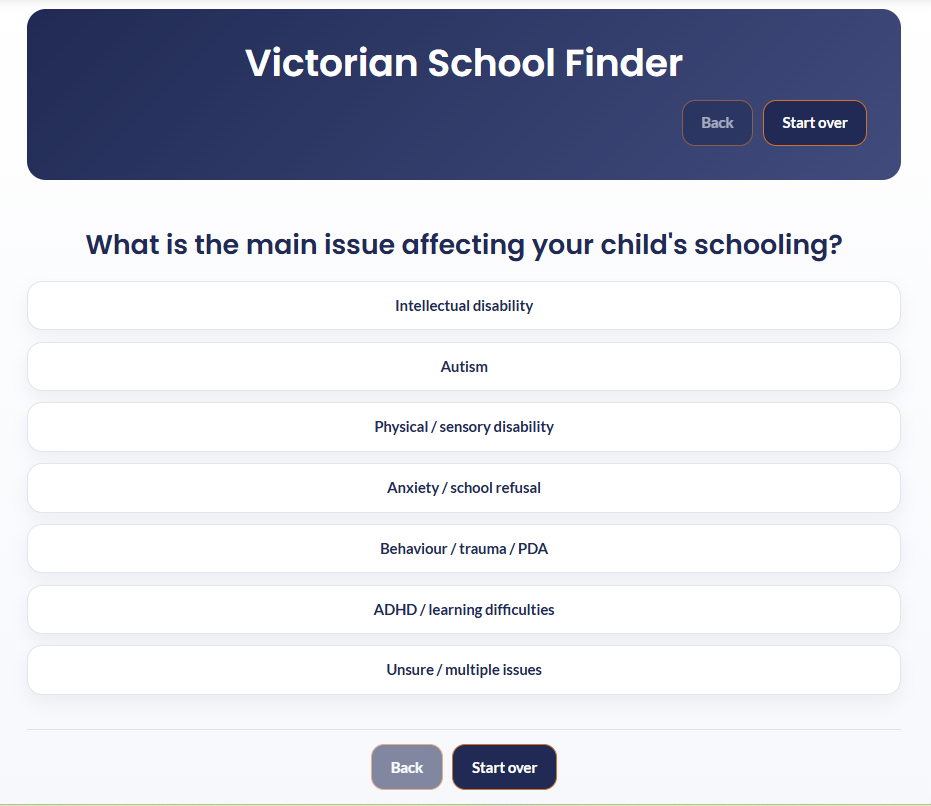The width and height of the screenshot is (931, 806).
Task: Choose the Behaviour / trauma / PDA option
Action: (x=464, y=548)
